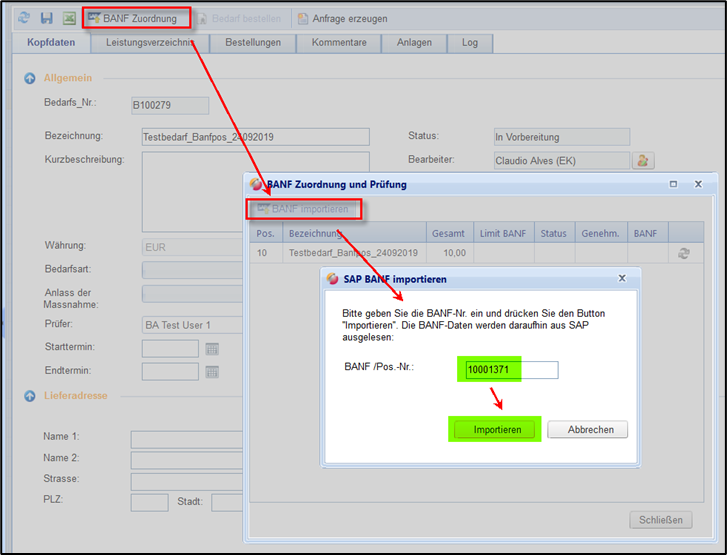
Task: Select the Anlagen tab
Action: coord(414,43)
